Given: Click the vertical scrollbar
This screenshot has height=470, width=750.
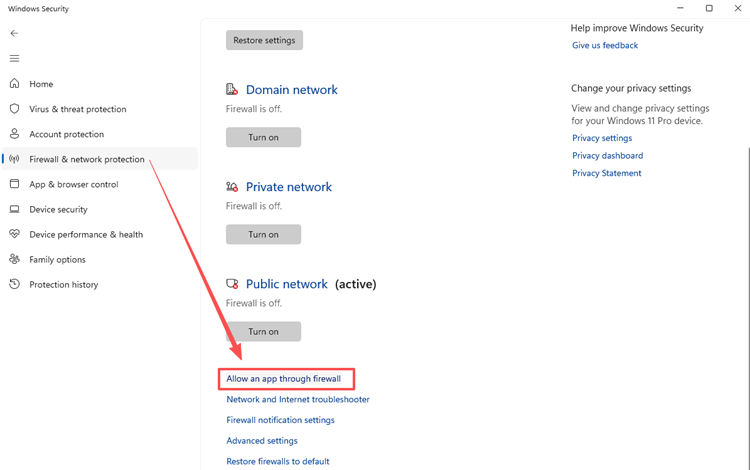Looking at the screenshot, I should 748,308.
